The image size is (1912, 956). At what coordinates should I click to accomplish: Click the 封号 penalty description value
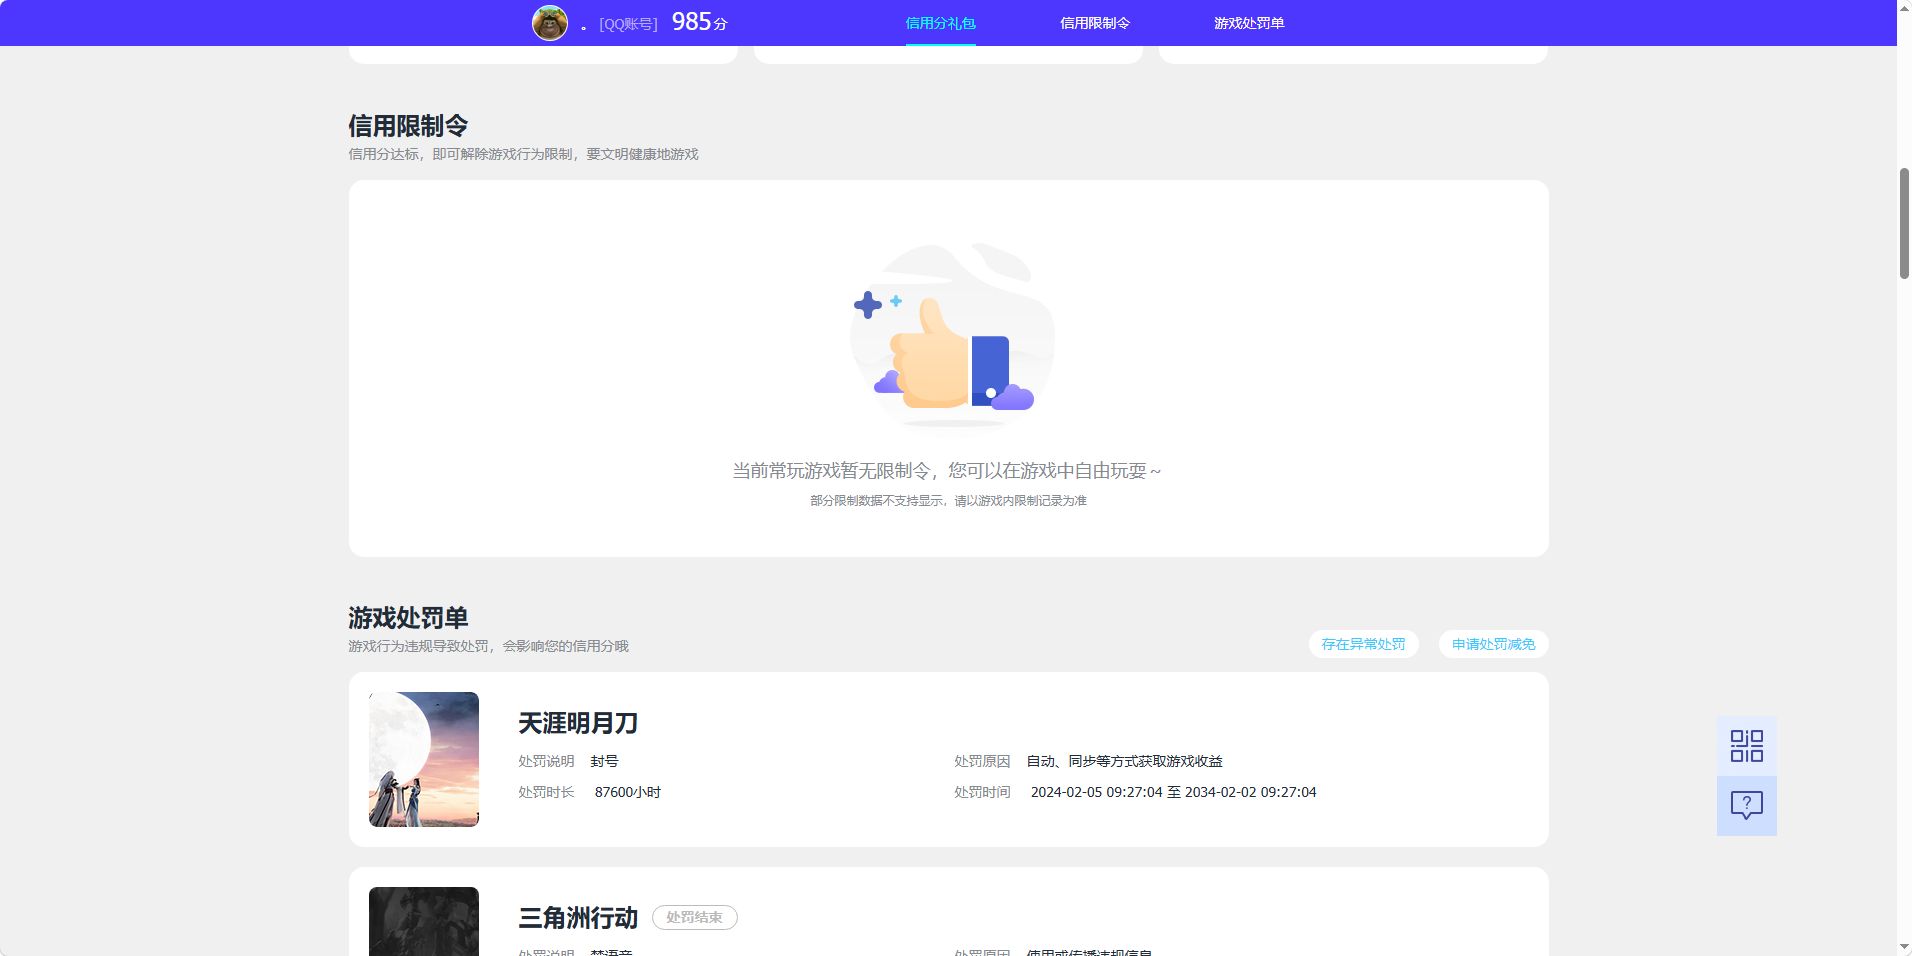click(604, 761)
